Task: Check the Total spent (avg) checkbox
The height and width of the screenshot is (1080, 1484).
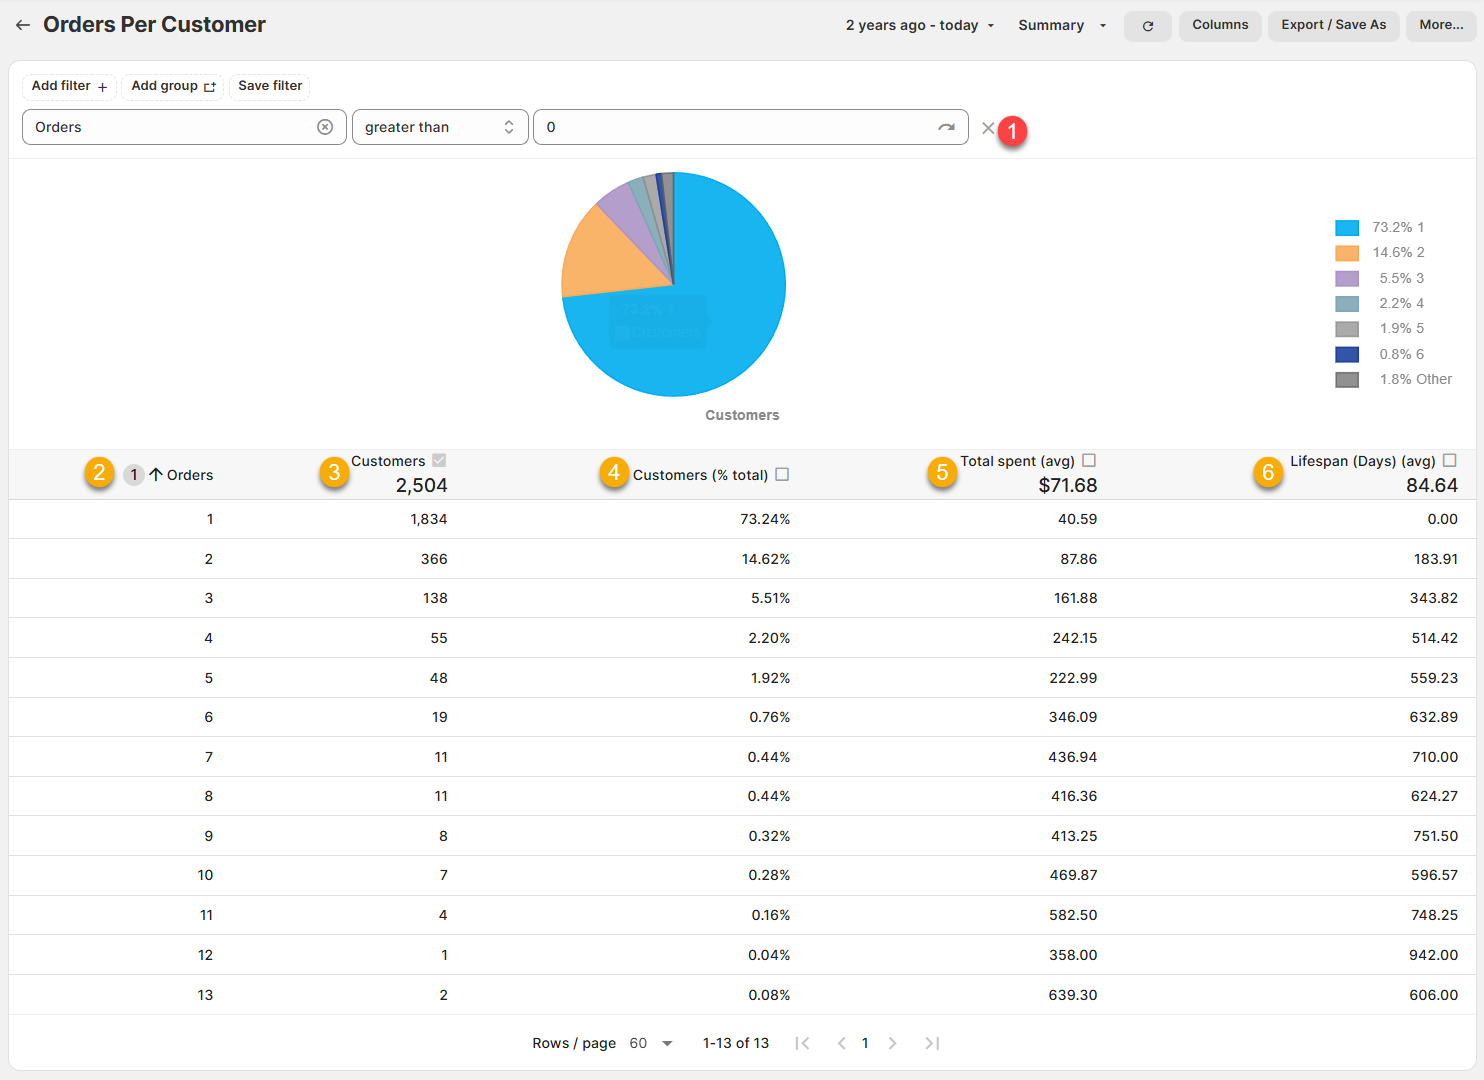Action: [1089, 460]
